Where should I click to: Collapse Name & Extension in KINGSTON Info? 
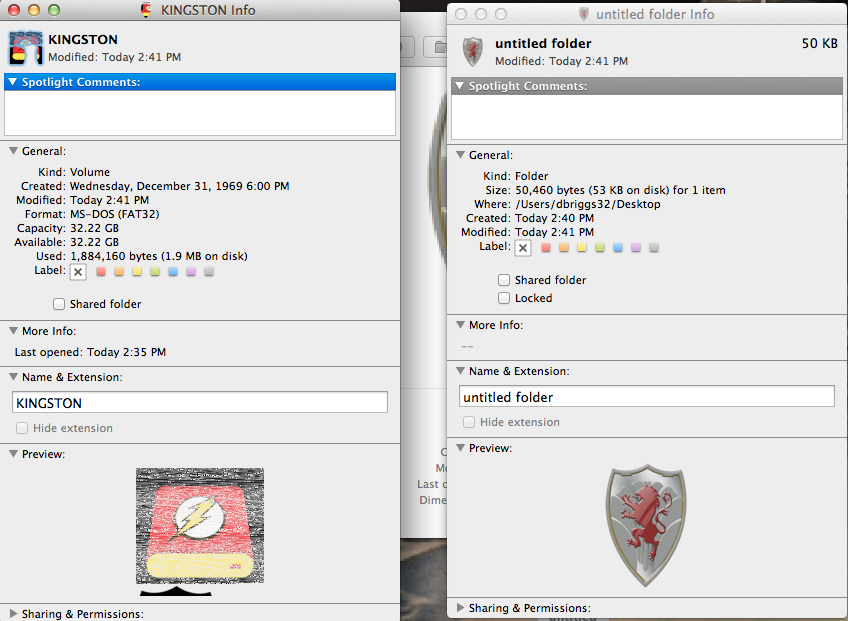(x=14, y=376)
